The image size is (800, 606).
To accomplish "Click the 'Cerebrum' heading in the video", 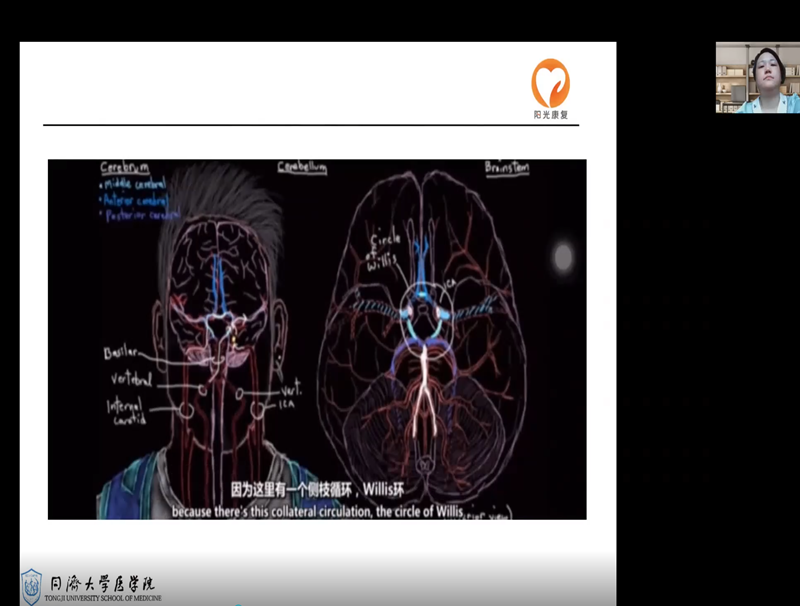I will click(x=124, y=168).
